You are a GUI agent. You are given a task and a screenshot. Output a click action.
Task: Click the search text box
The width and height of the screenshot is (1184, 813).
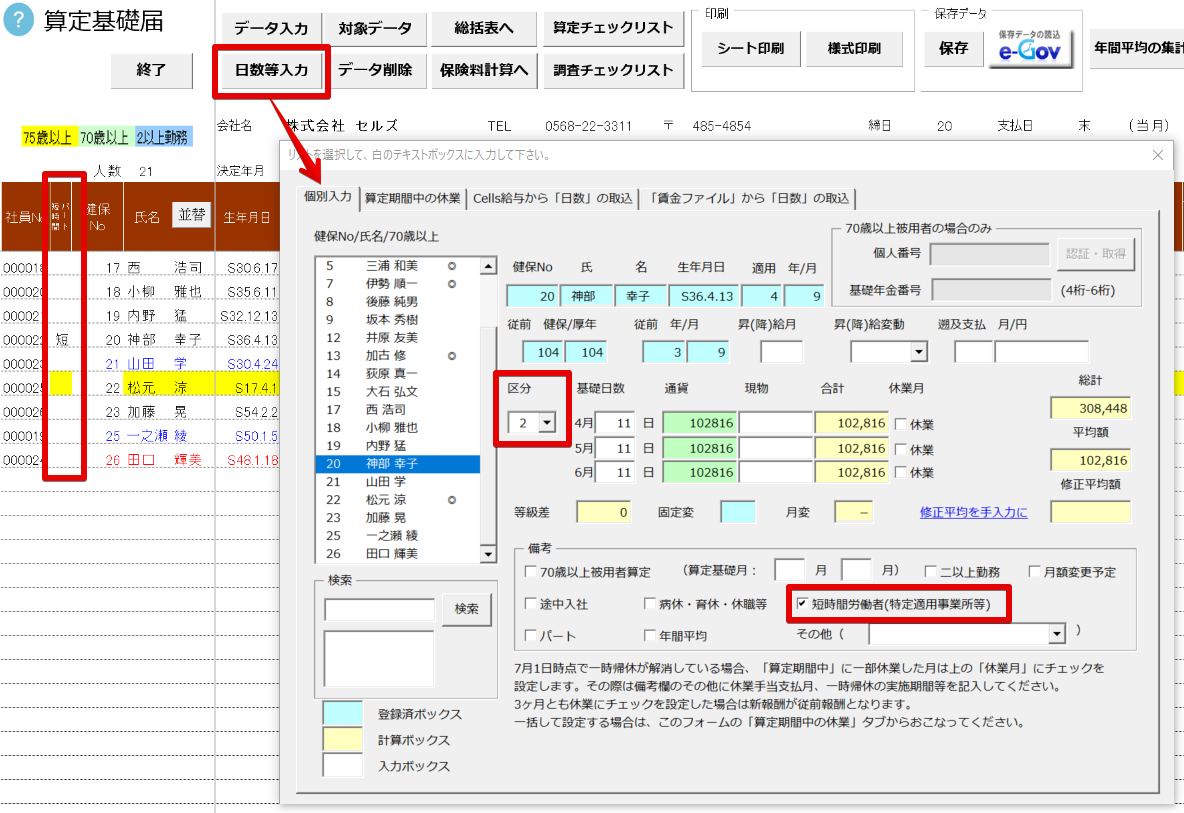pyautogui.click(x=379, y=610)
